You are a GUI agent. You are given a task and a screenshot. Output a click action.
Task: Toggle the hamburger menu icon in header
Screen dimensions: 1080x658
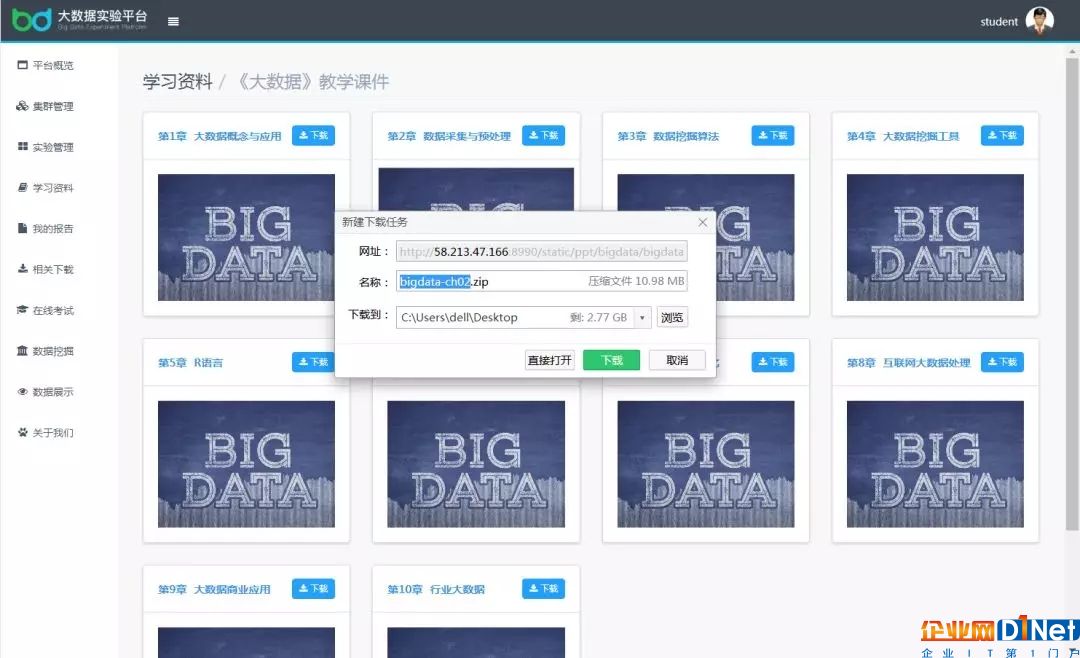(x=174, y=21)
